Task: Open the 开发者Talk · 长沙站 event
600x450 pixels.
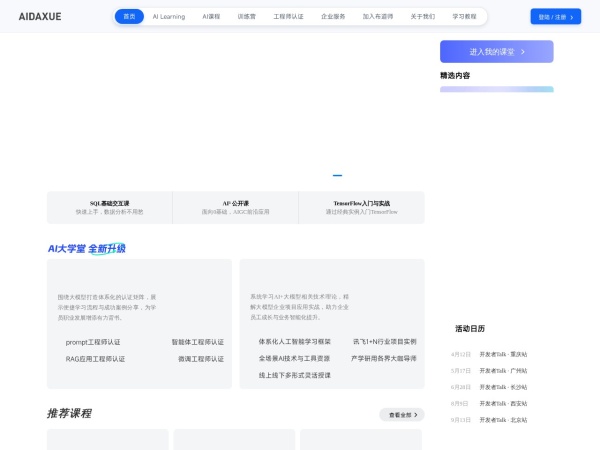Action: pos(503,387)
